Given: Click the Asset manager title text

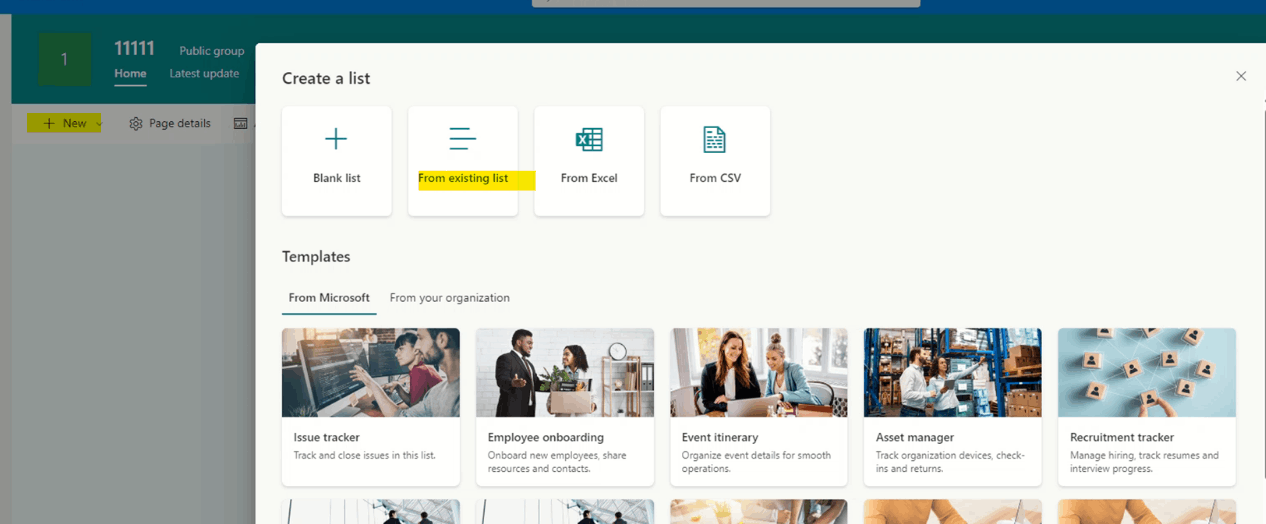Looking at the screenshot, I should point(915,437).
